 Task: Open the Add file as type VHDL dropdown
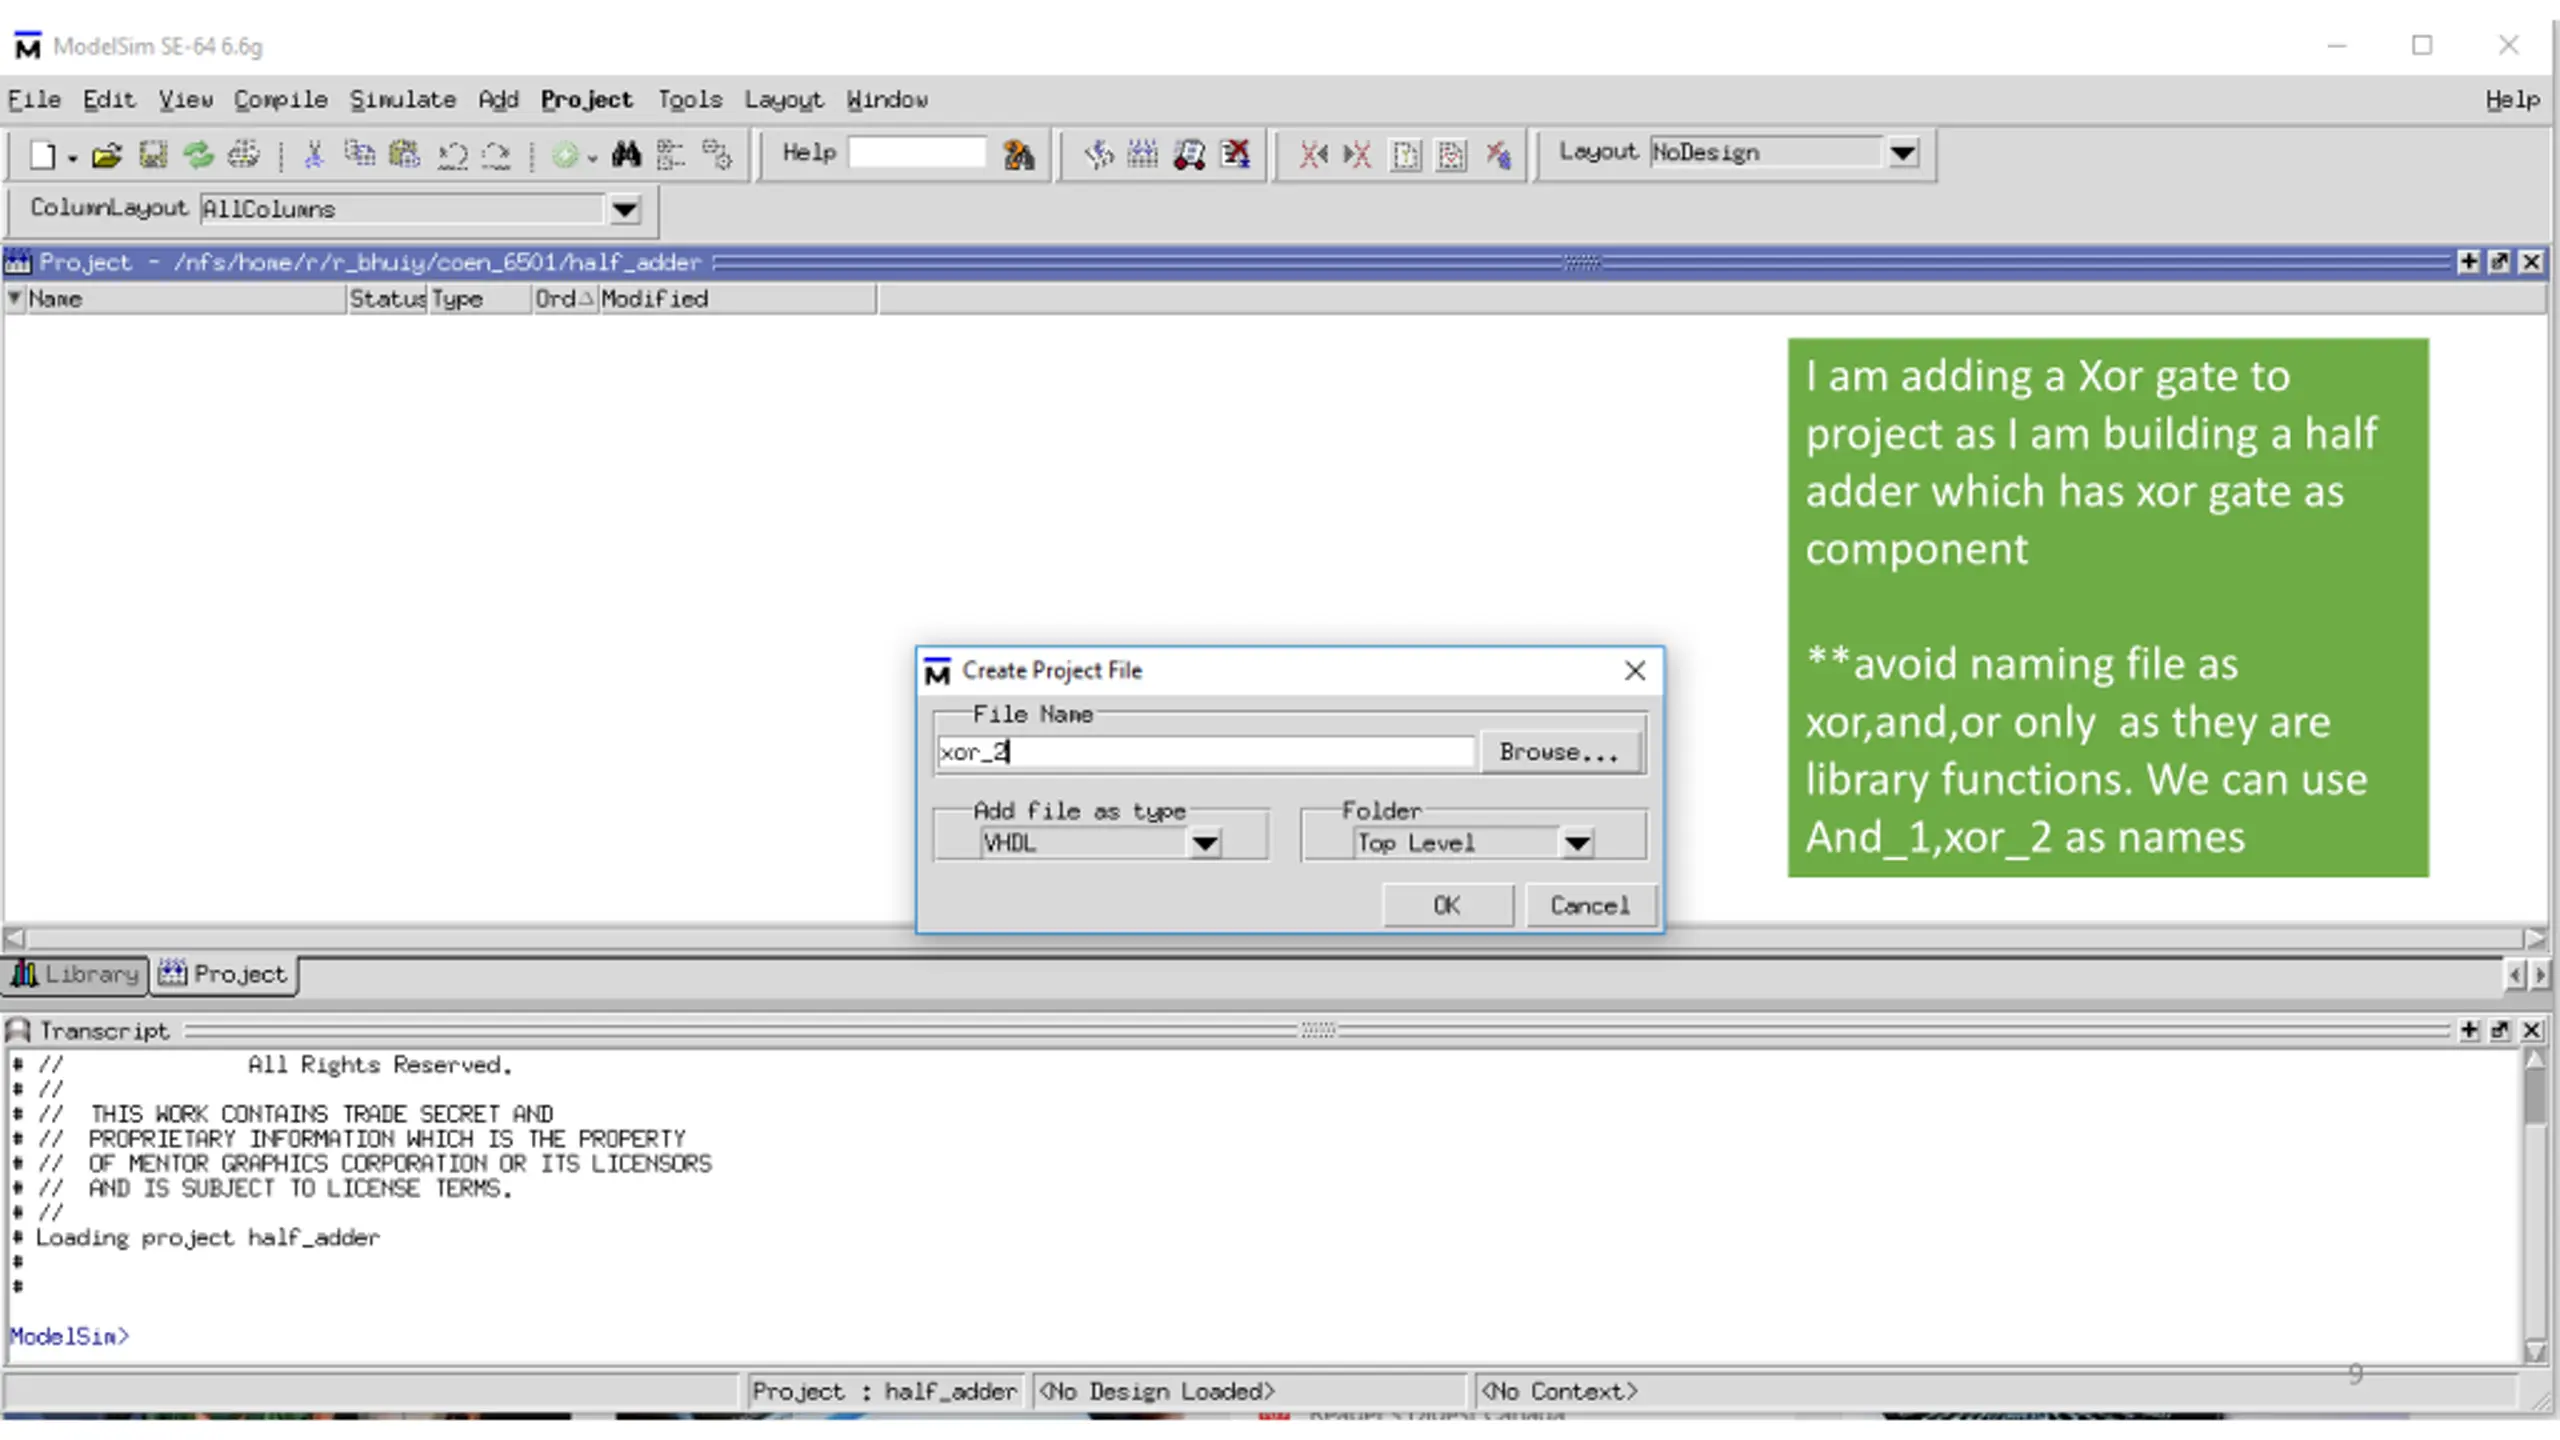tap(1204, 843)
